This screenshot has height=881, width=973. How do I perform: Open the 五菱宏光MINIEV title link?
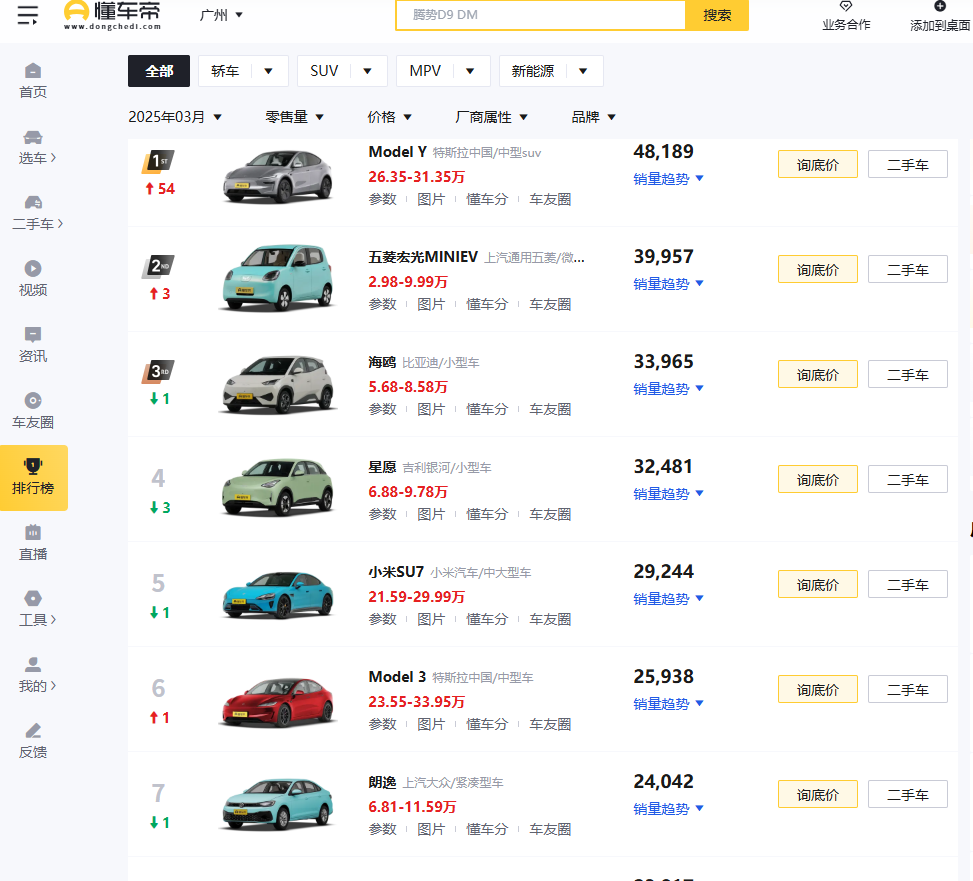[423, 257]
